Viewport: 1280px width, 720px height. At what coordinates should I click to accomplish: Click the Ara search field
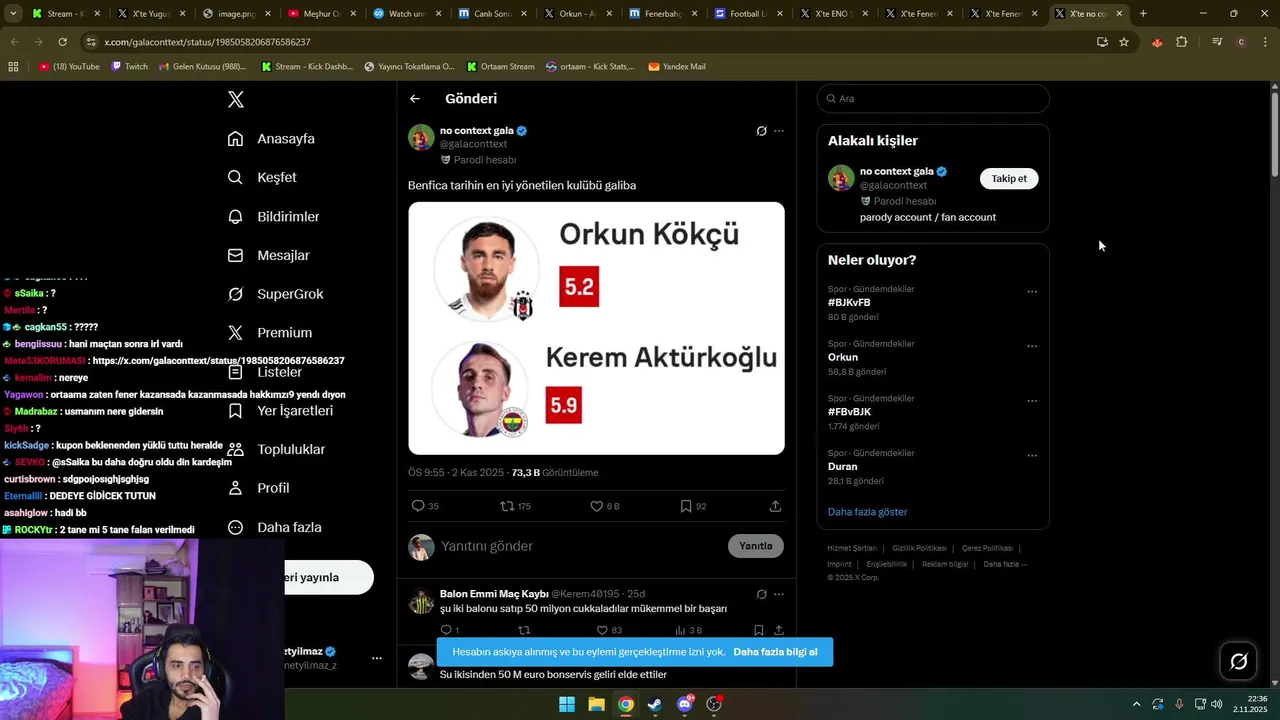tap(933, 99)
